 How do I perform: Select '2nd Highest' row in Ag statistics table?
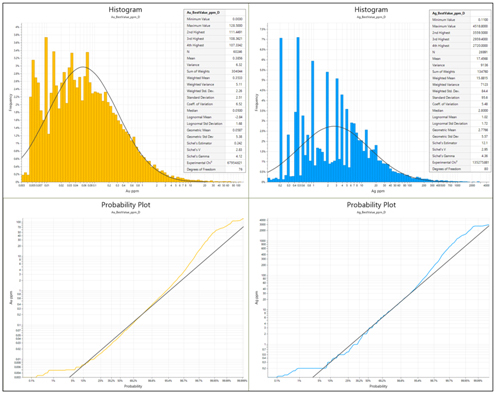tap(460, 33)
